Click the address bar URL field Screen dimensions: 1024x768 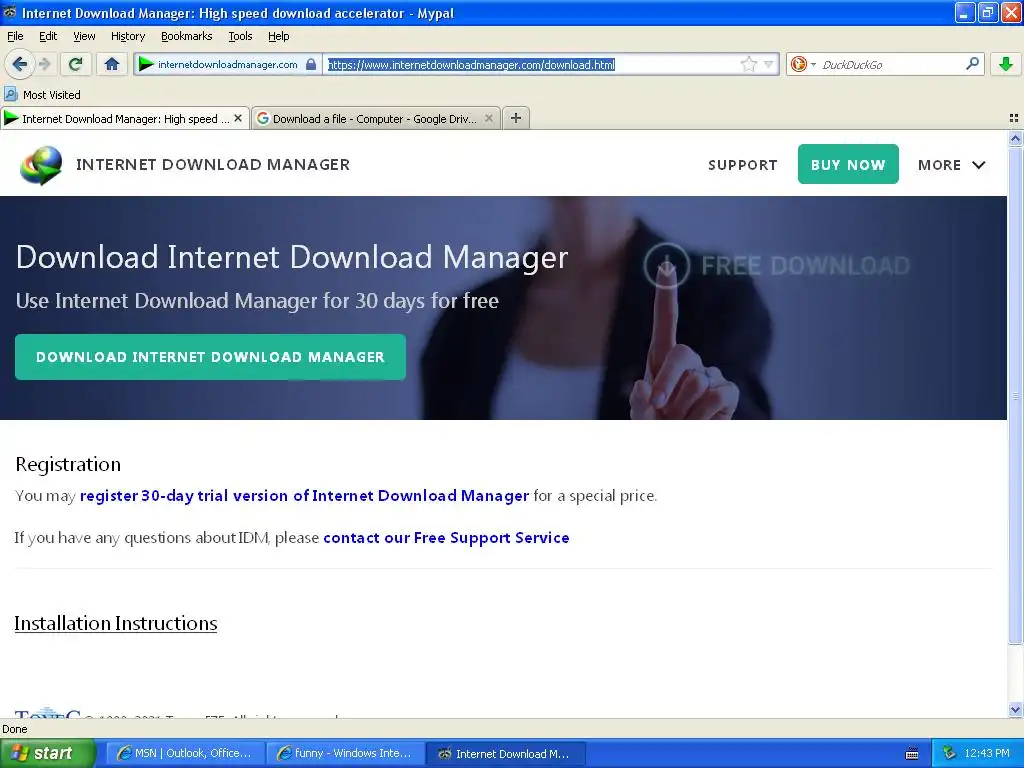[x=532, y=64]
